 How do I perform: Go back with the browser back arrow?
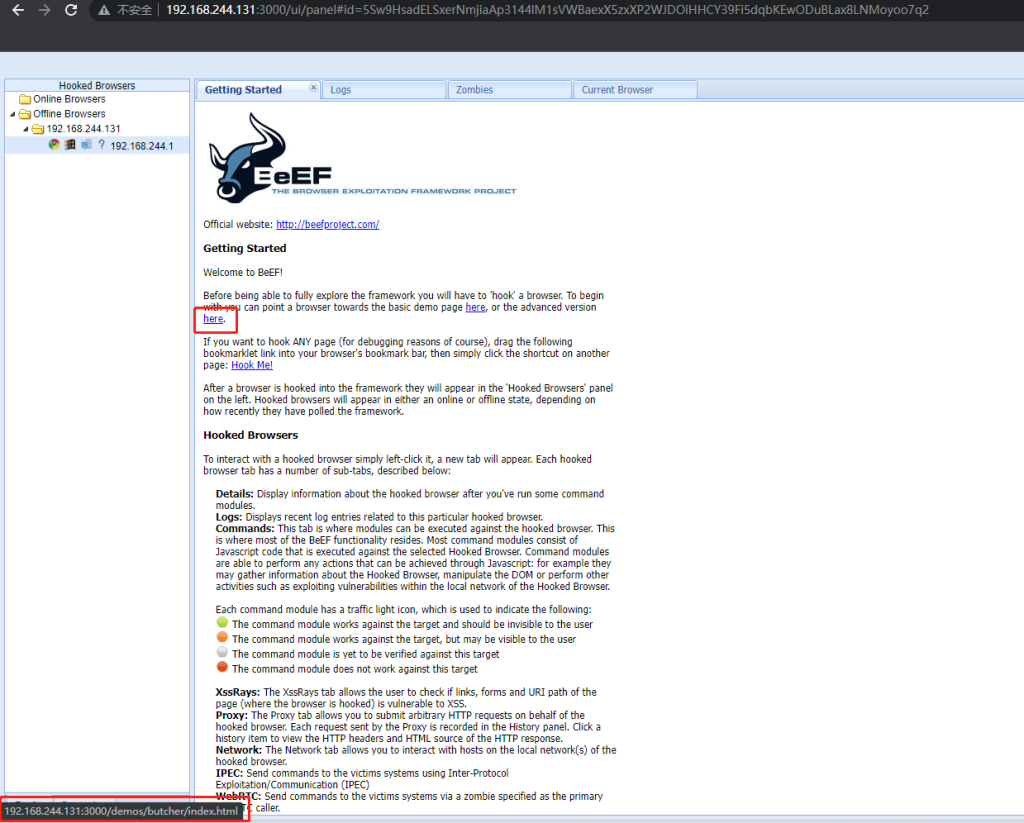point(18,10)
